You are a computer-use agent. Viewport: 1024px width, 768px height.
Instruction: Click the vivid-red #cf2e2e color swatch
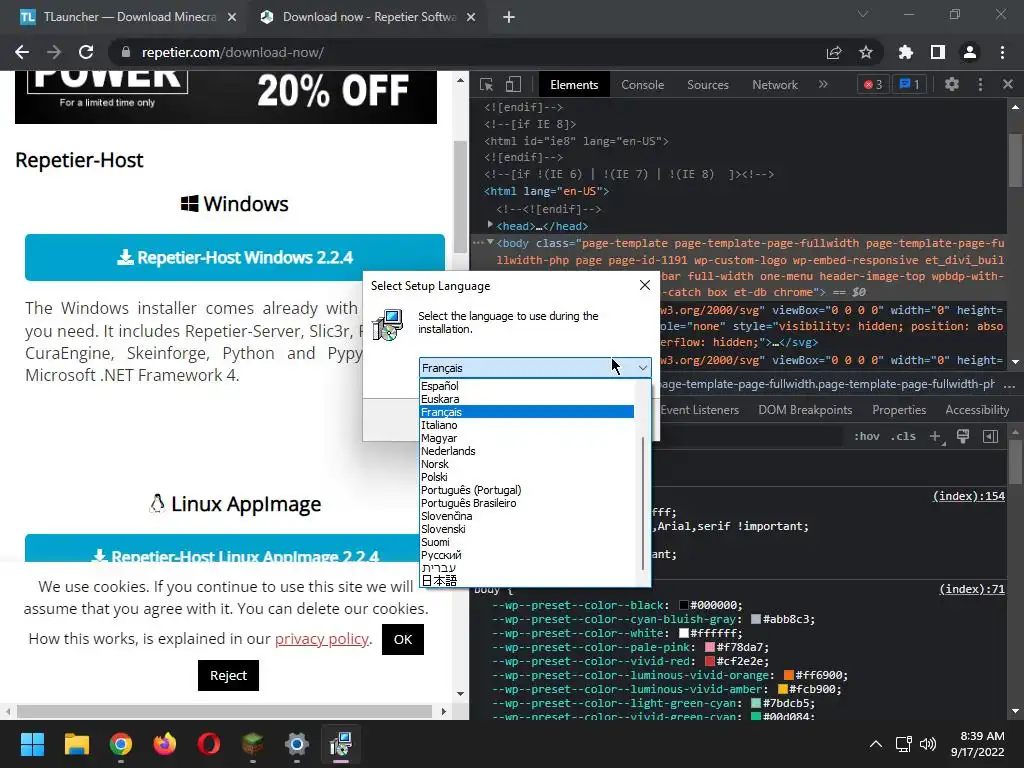710,661
